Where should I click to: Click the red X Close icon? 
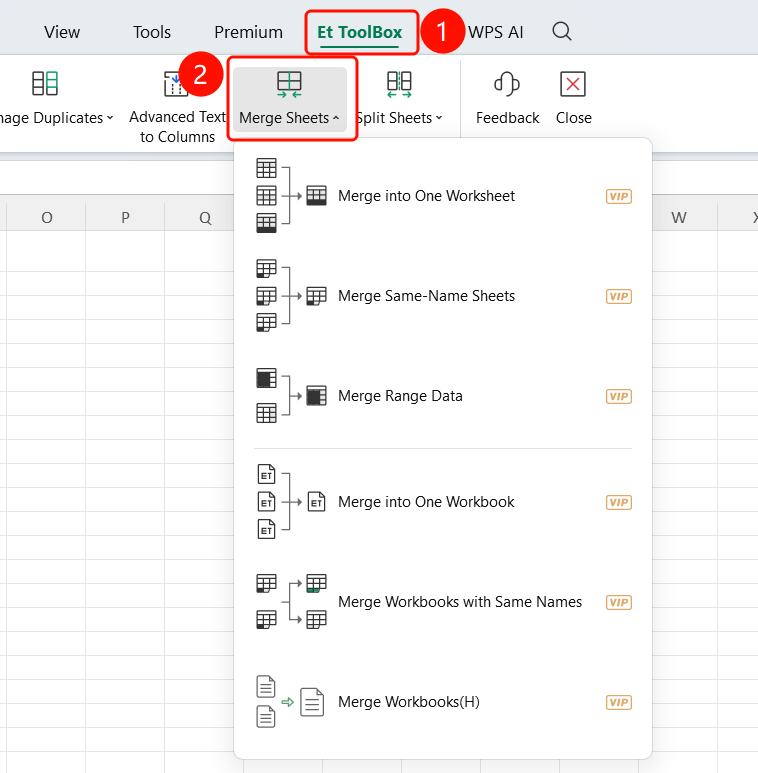(573, 84)
